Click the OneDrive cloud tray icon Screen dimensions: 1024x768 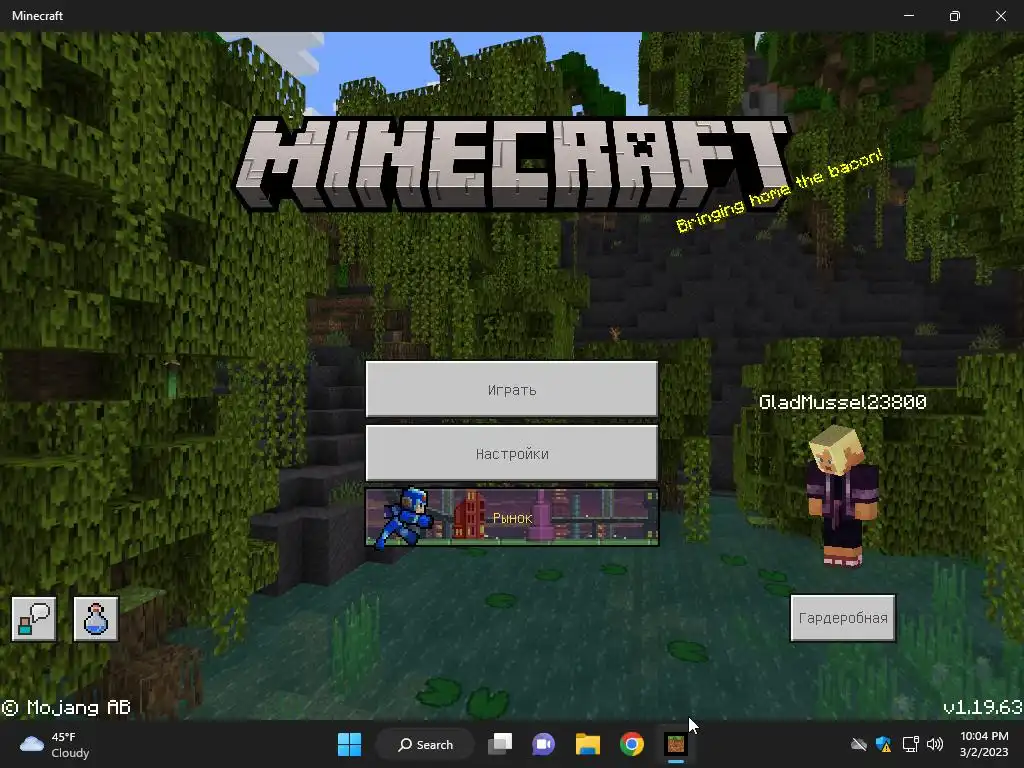click(x=859, y=744)
